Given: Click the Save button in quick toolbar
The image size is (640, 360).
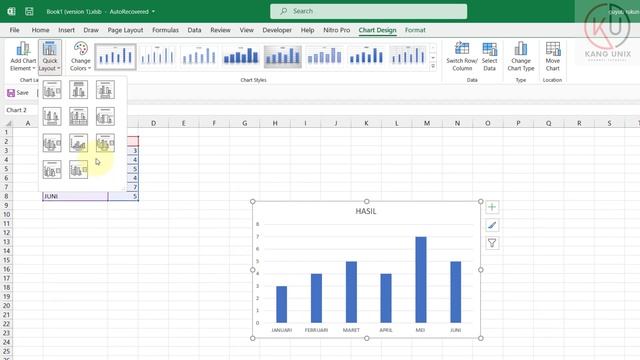Looking at the screenshot, I should click(x=18, y=93).
